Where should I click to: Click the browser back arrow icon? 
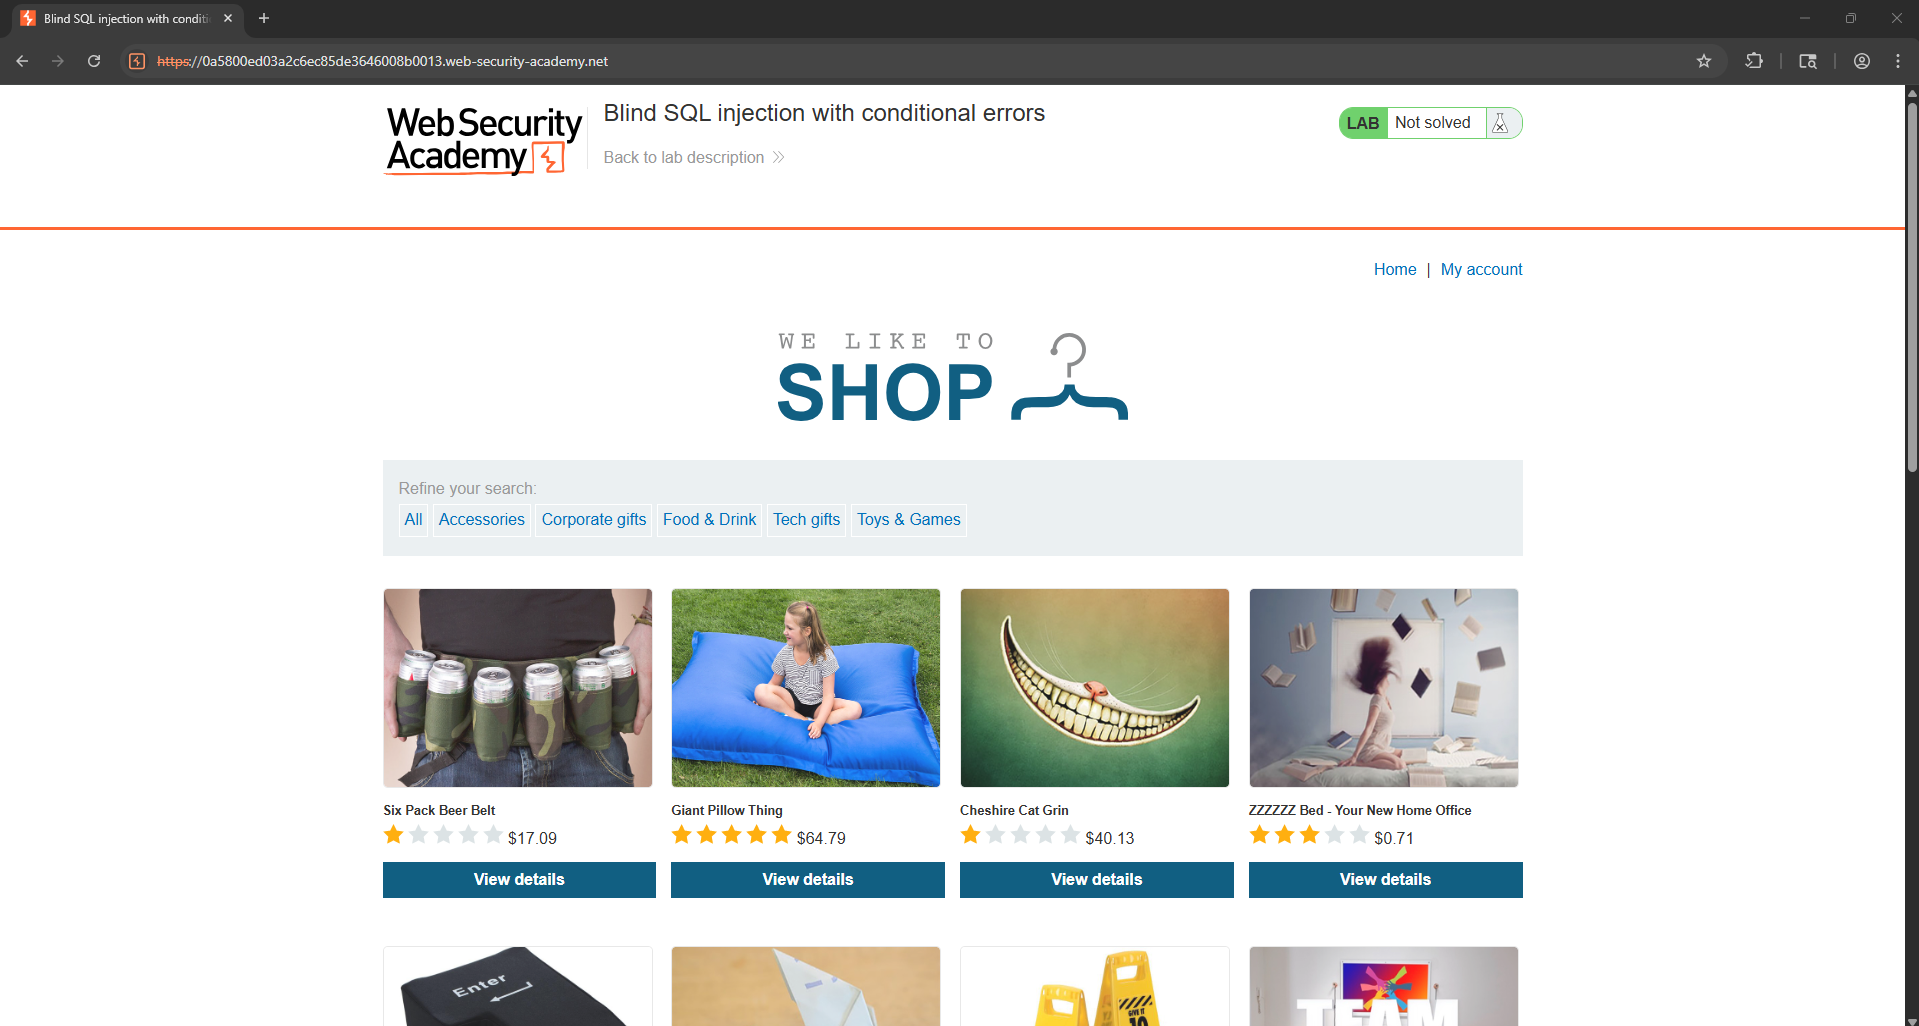[x=22, y=61]
